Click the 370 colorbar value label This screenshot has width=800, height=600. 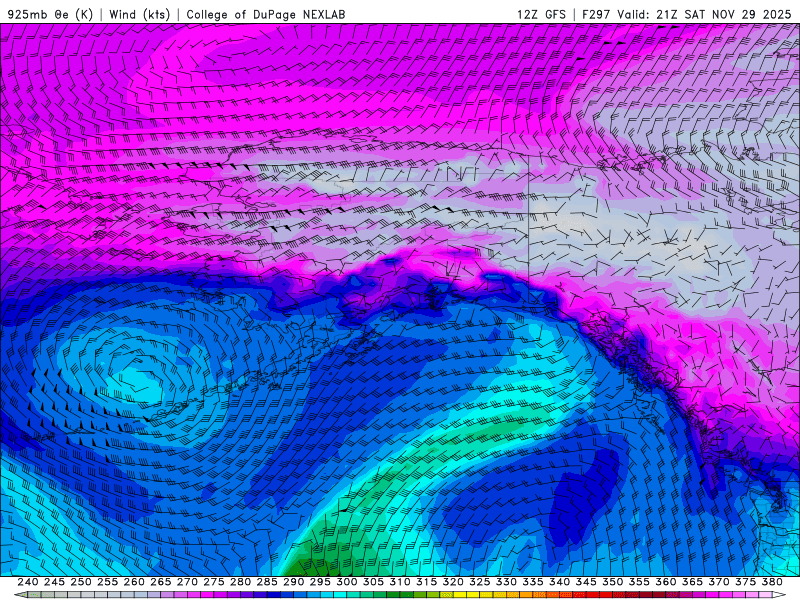pos(719,582)
